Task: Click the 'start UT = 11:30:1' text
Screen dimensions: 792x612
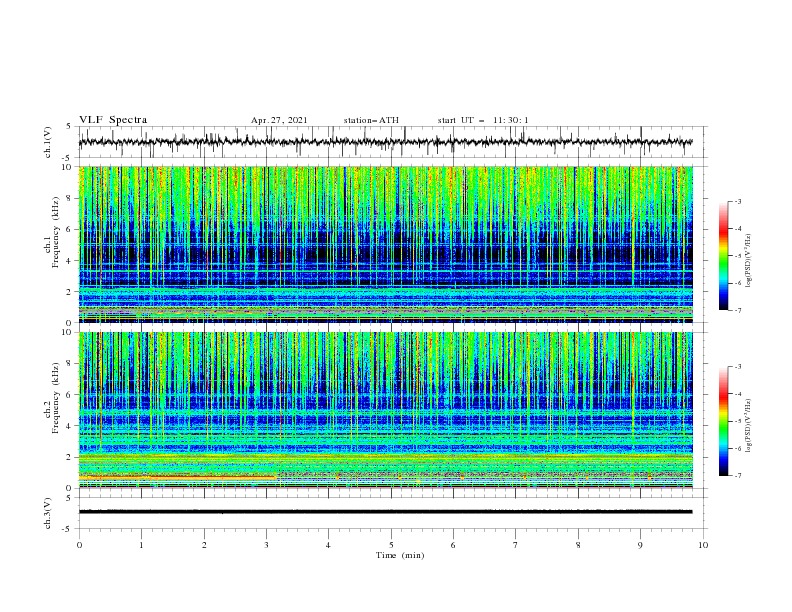Action: click(x=483, y=120)
